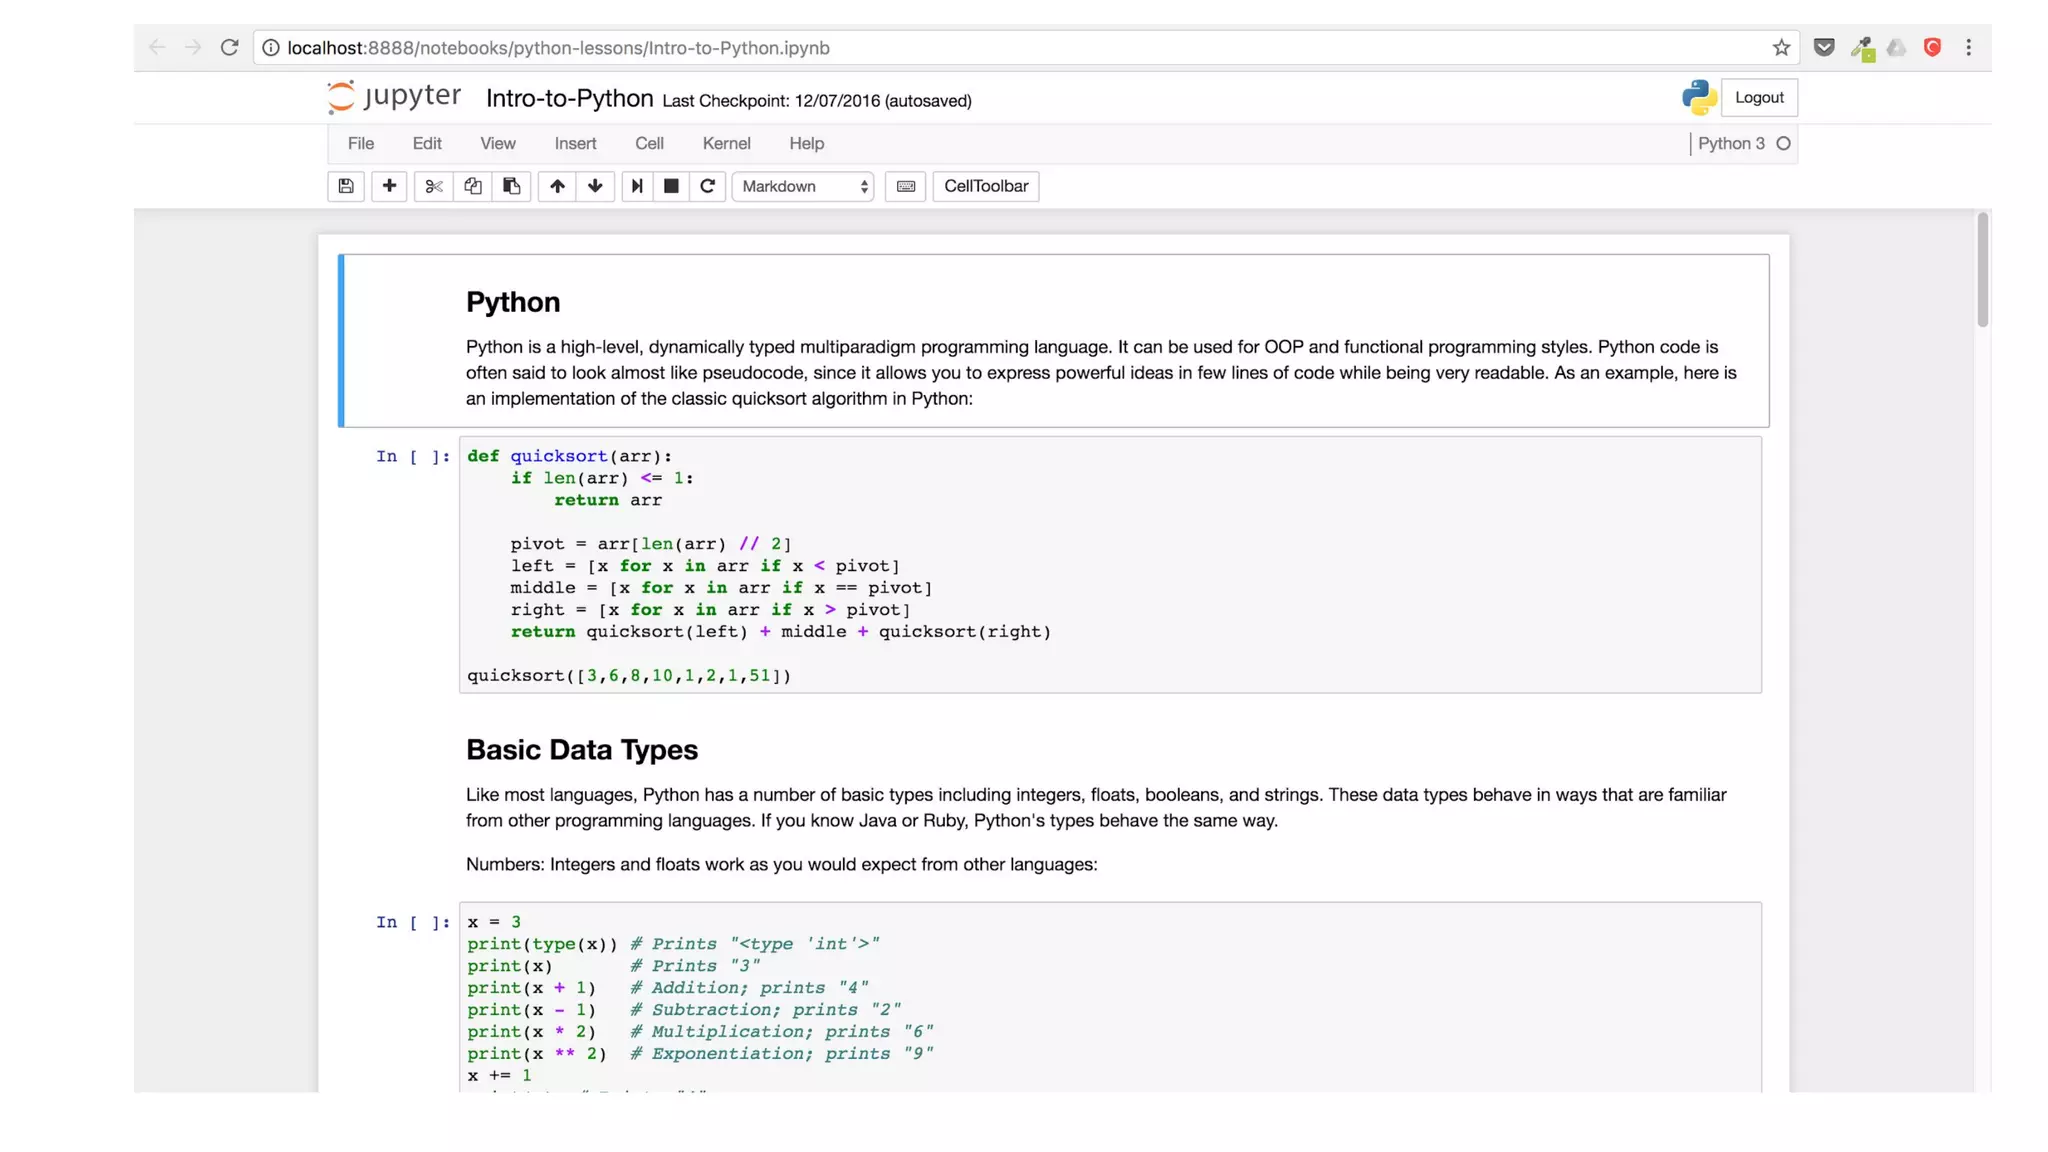Copy selected cells icon

point(472,186)
